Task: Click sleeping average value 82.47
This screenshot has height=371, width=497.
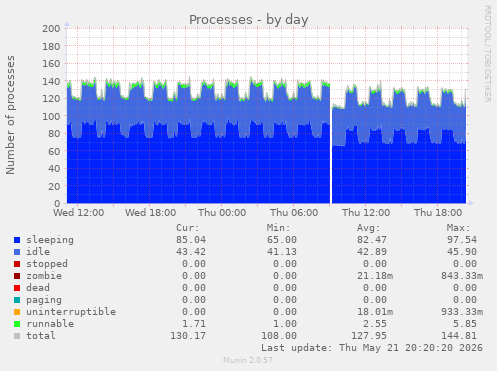Action: [372, 240]
